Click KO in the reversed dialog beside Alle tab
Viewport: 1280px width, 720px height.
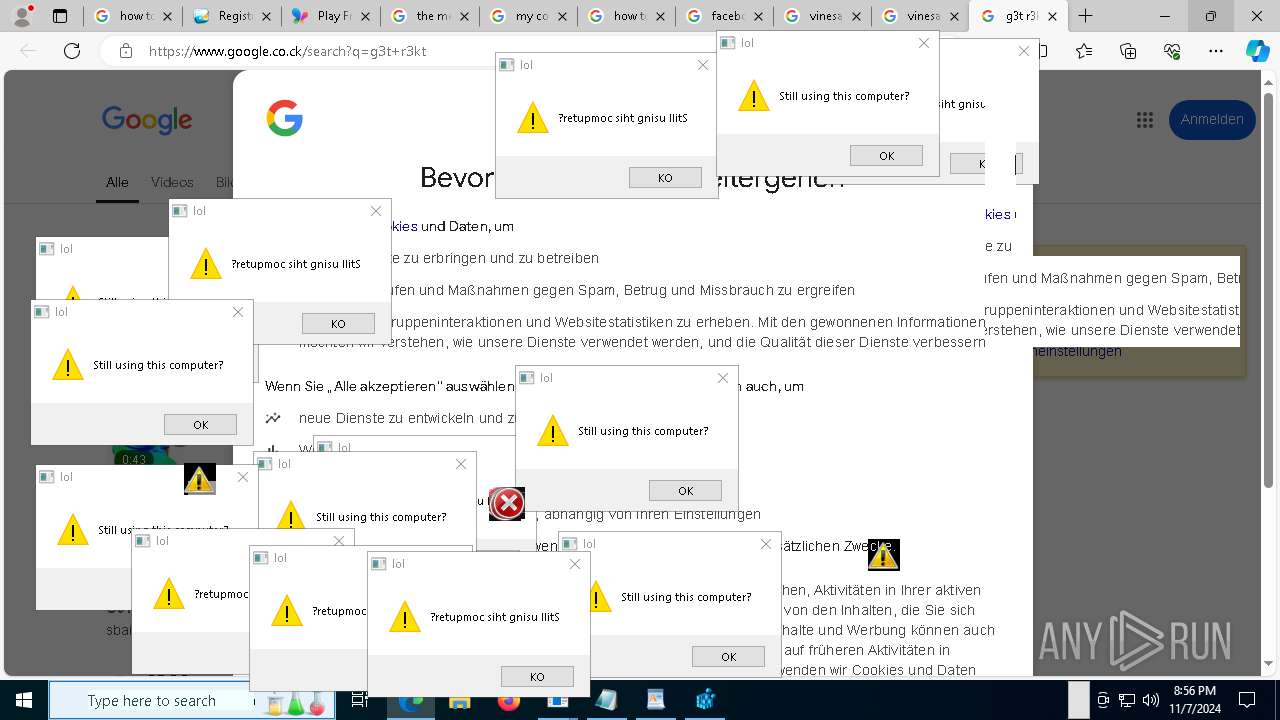(x=338, y=323)
